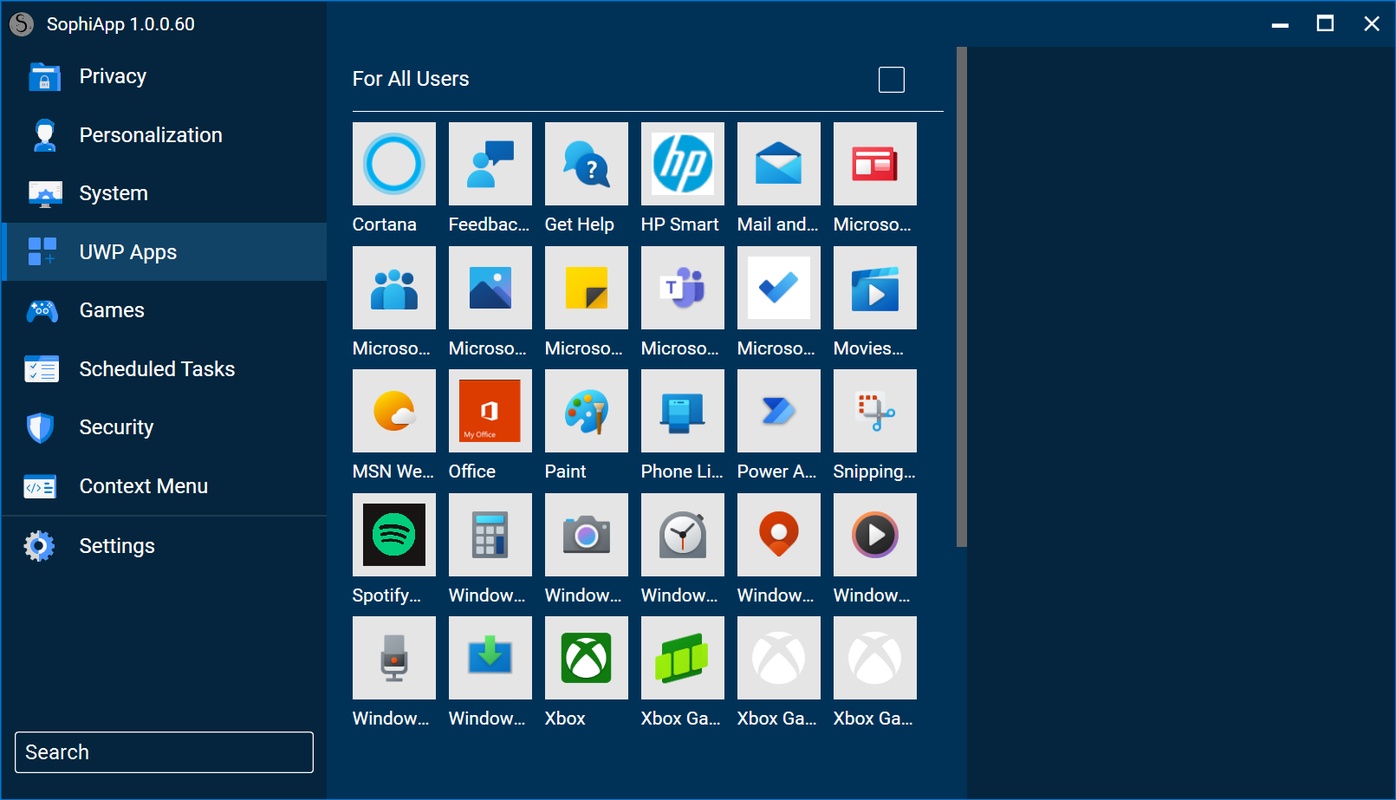Switch to the Games section

(x=111, y=311)
